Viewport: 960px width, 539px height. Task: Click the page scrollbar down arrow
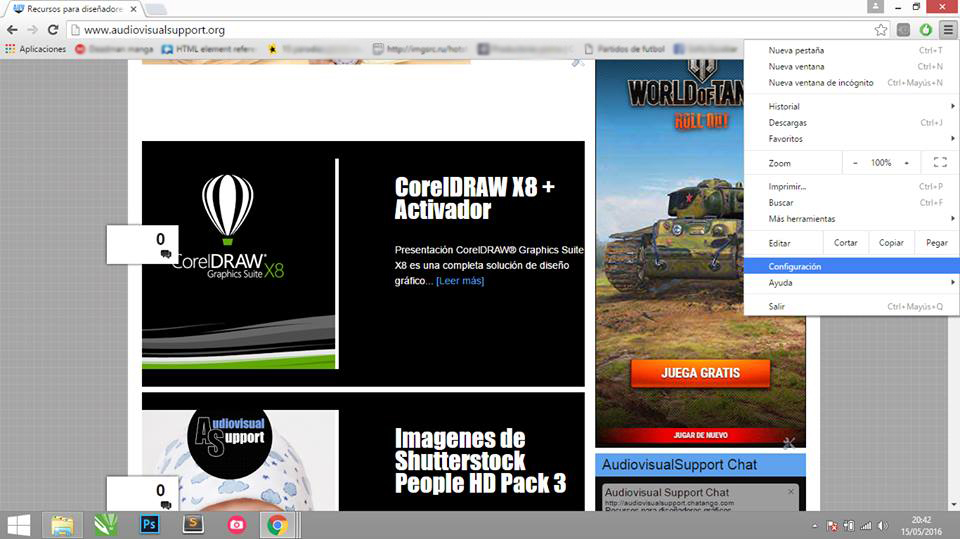pyautogui.click(x=954, y=505)
